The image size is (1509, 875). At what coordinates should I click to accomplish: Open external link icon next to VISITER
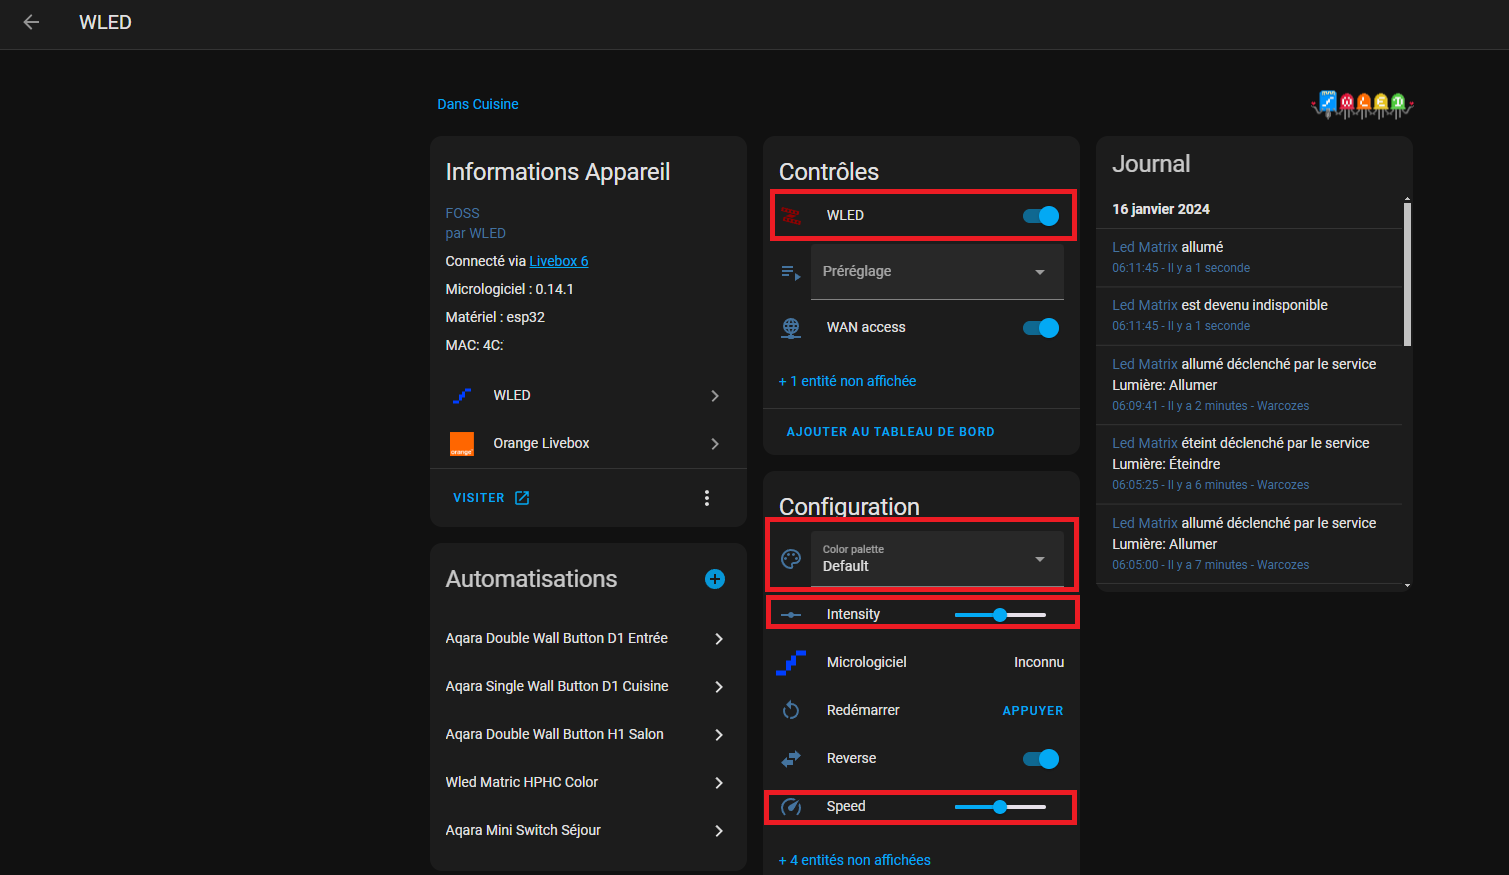coord(522,498)
